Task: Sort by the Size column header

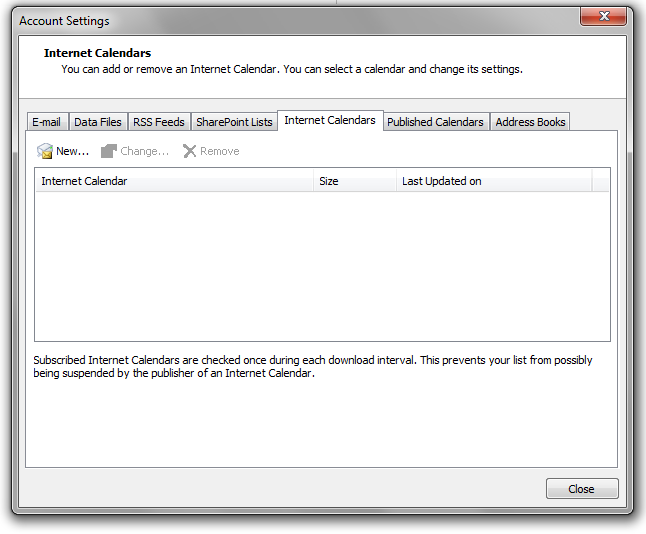Action: 354,181
